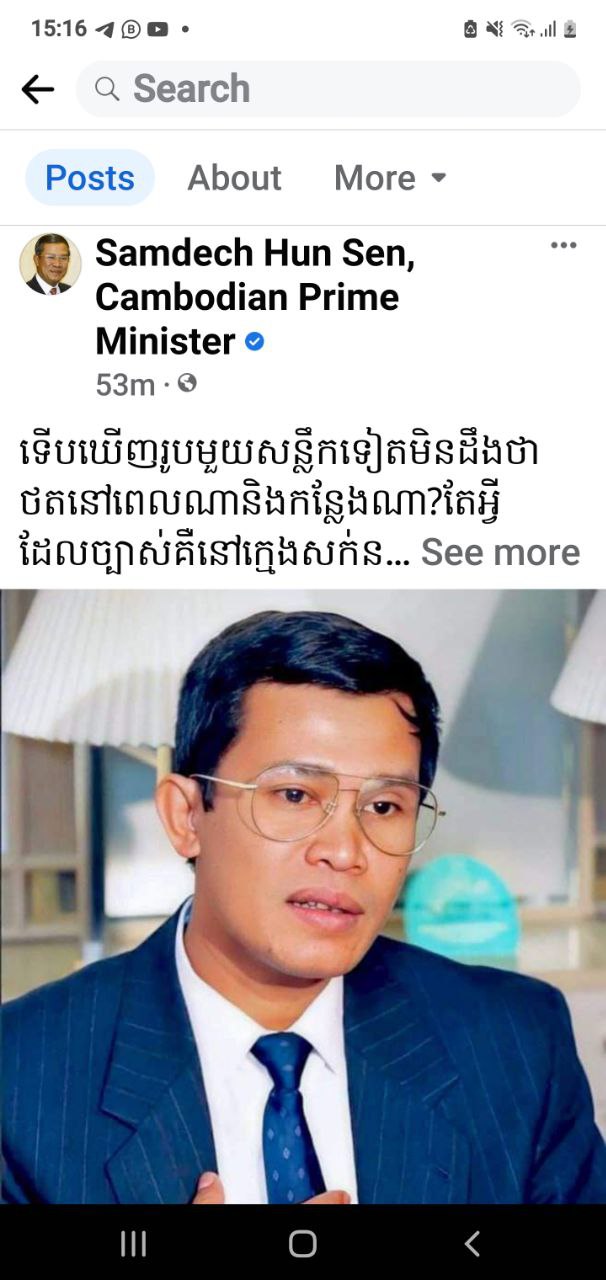Tap the 53m post timestamp
This screenshot has width=606, height=1280.
[x=125, y=384]
